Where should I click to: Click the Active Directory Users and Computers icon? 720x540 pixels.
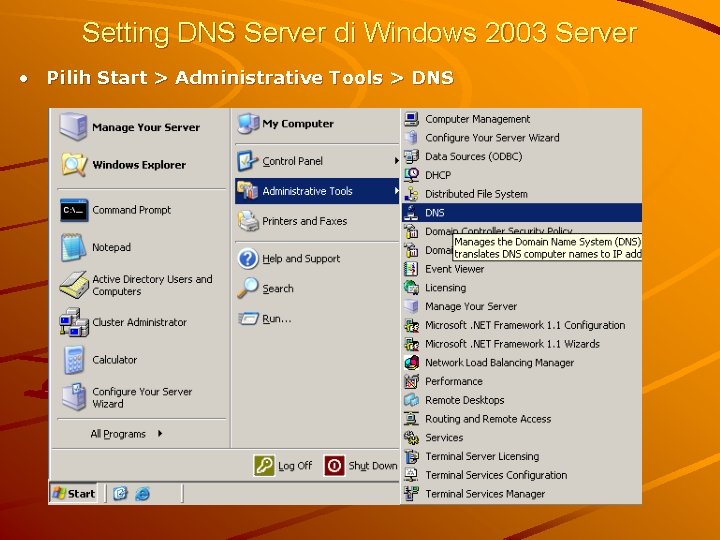point(74,285)
